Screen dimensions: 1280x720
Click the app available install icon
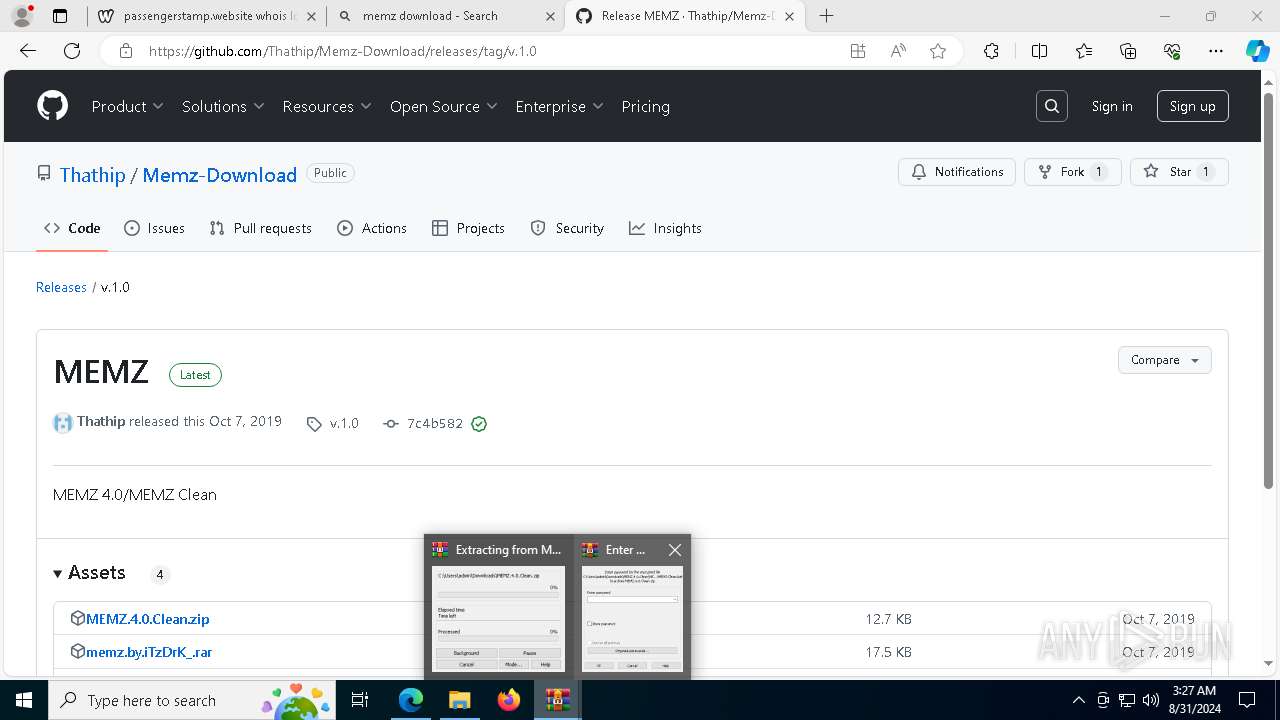[858, 51]
